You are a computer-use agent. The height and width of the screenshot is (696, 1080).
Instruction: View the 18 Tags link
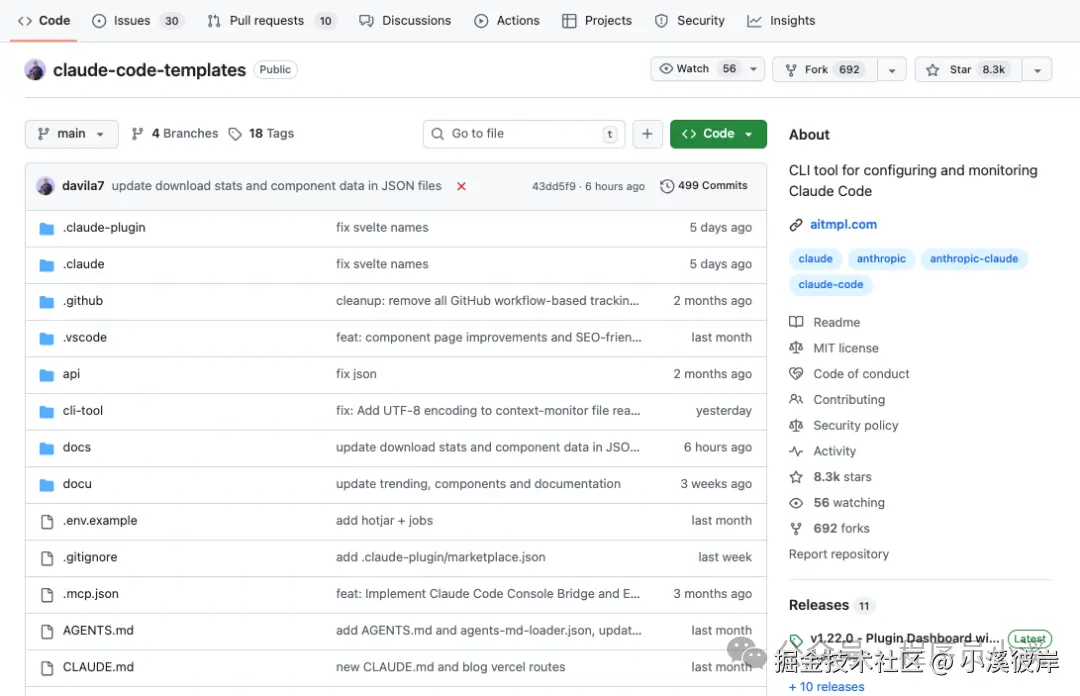pos(262,134)
